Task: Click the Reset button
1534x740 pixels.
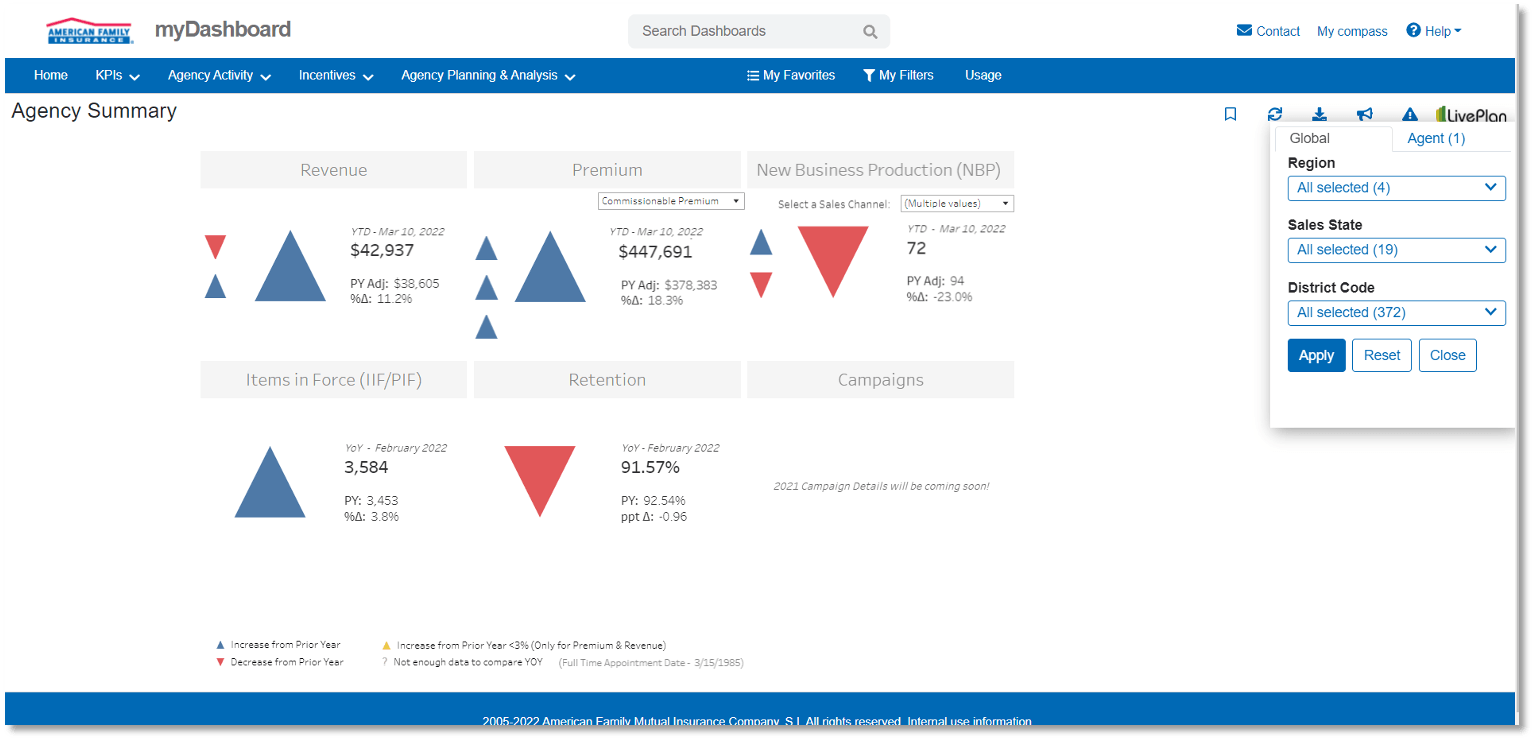Action: [x=1381, y=355]
